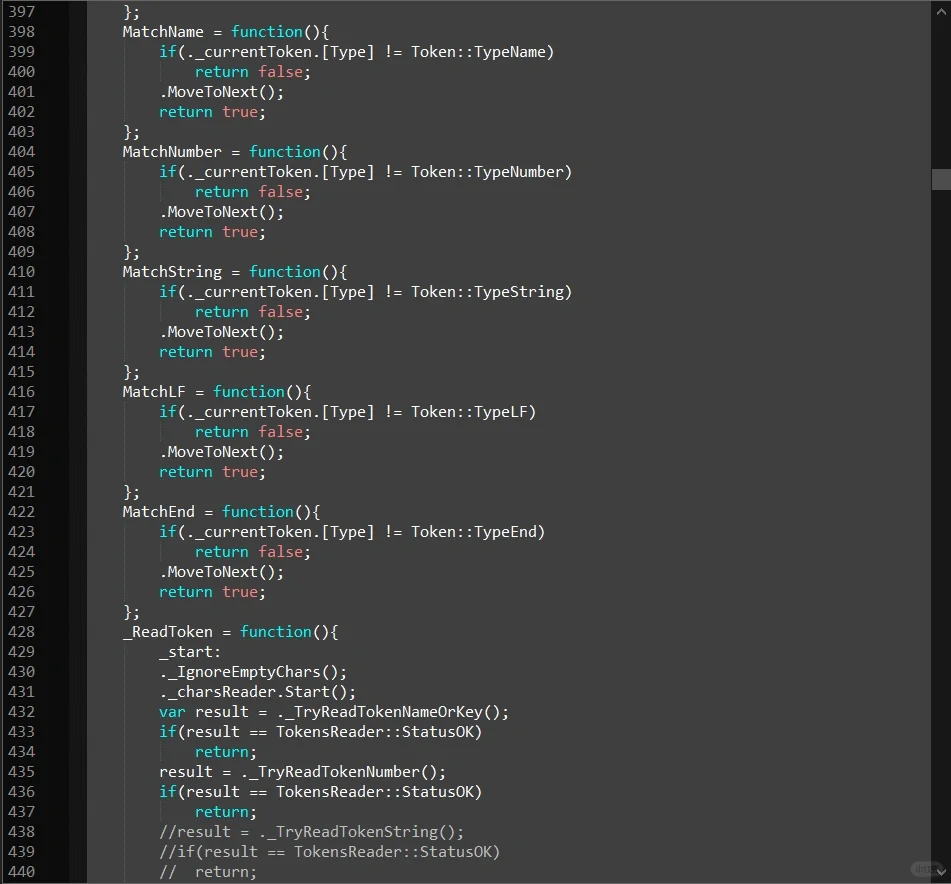The height and width of the screenshot is (884, 951).
Task: Click commented '// return;' on line 440
Action: (x=207, y=872)
